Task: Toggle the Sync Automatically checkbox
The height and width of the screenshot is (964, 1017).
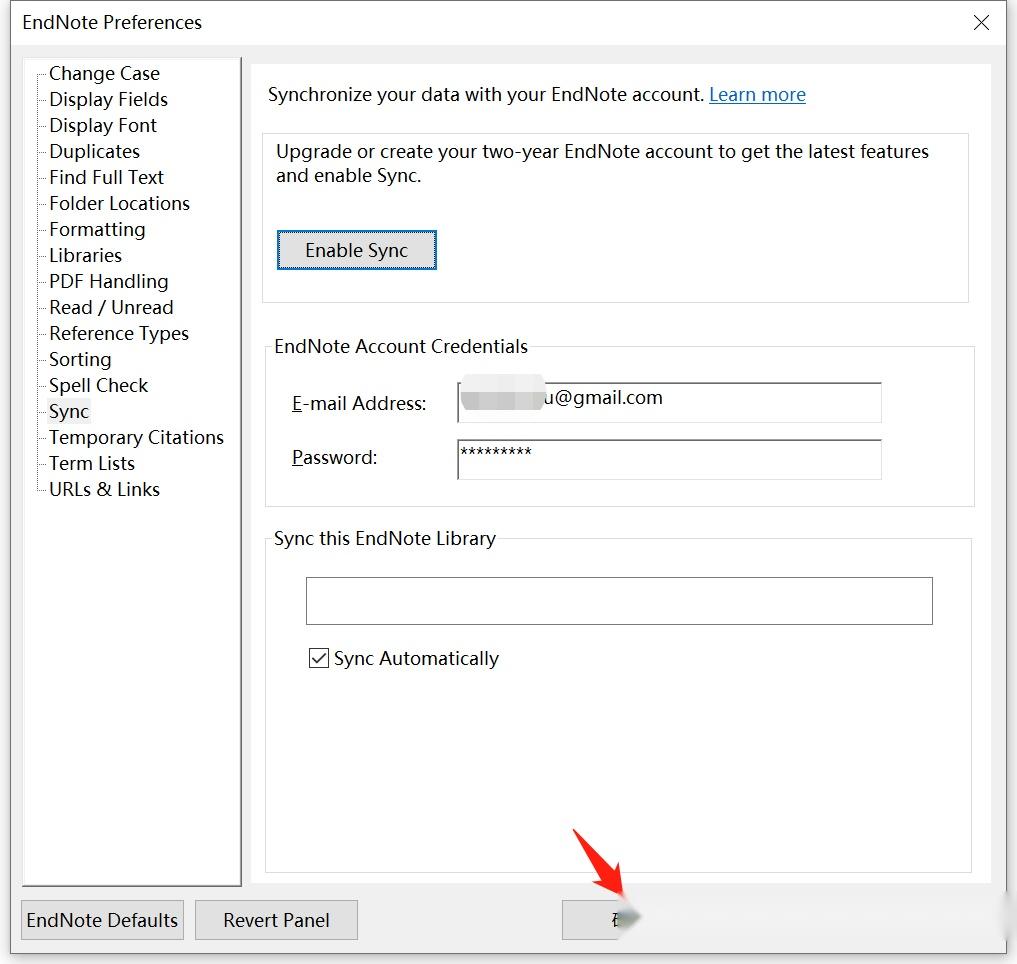Action: click(319, 658)
